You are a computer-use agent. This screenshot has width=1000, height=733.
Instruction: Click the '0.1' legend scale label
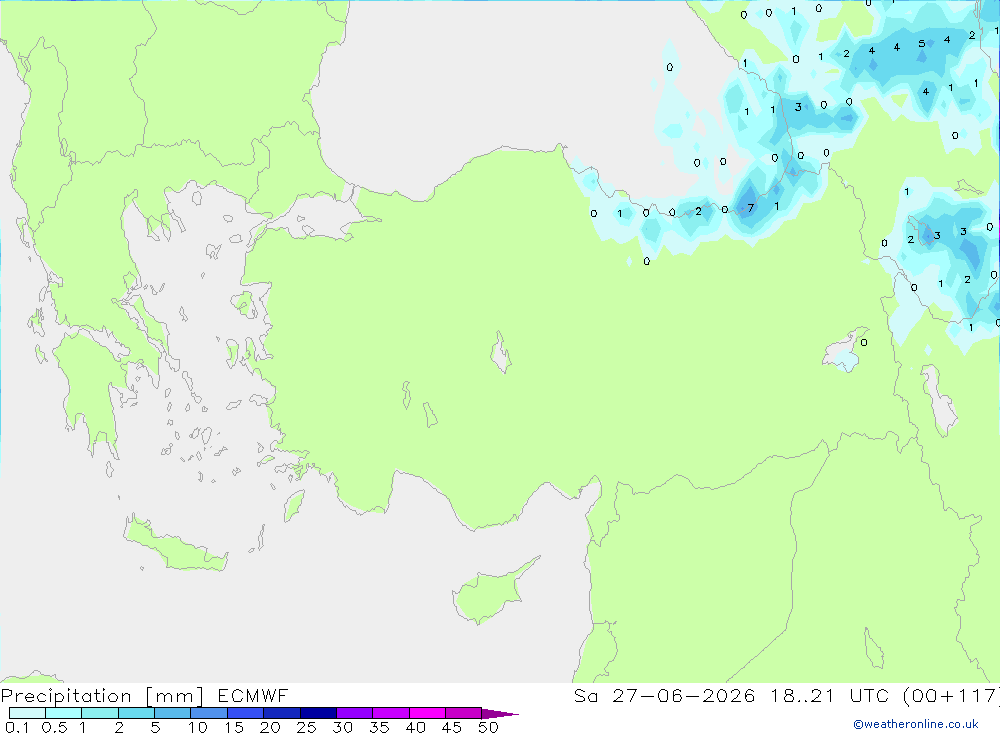click(x=17, y=727)
